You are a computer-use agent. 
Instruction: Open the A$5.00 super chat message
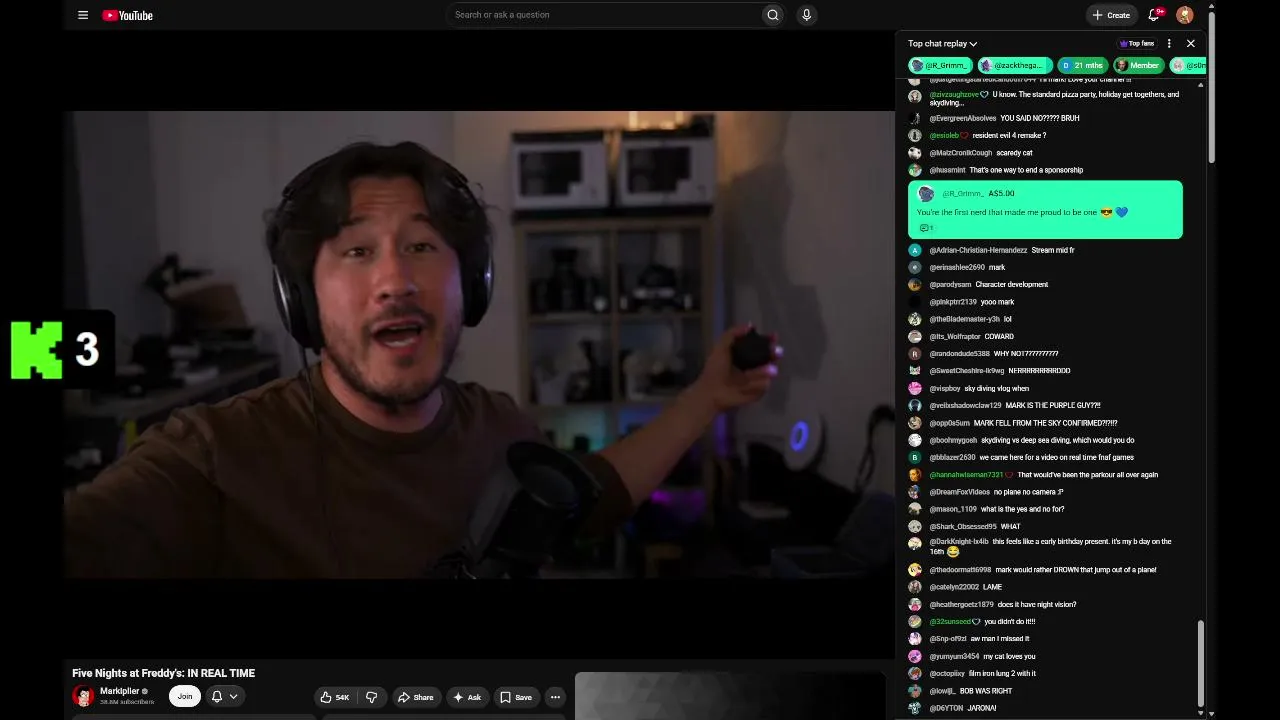click(x=1045, y=210)
